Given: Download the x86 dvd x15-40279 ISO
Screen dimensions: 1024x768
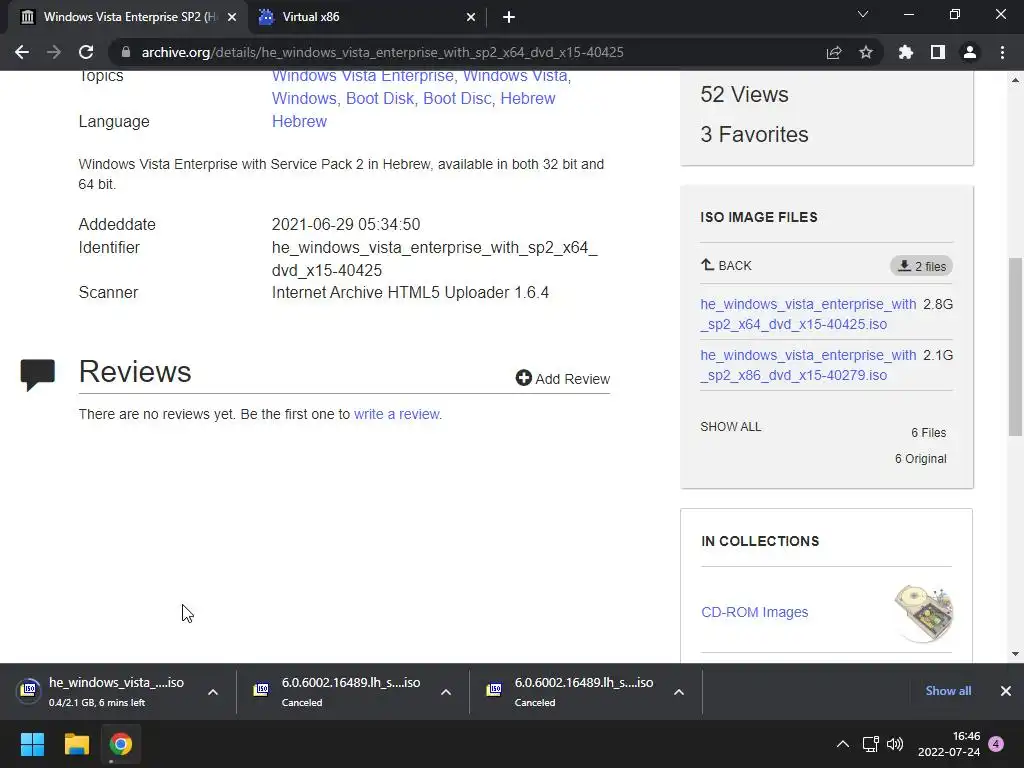Looking at the screenshot, I should [x=808, y=365].
